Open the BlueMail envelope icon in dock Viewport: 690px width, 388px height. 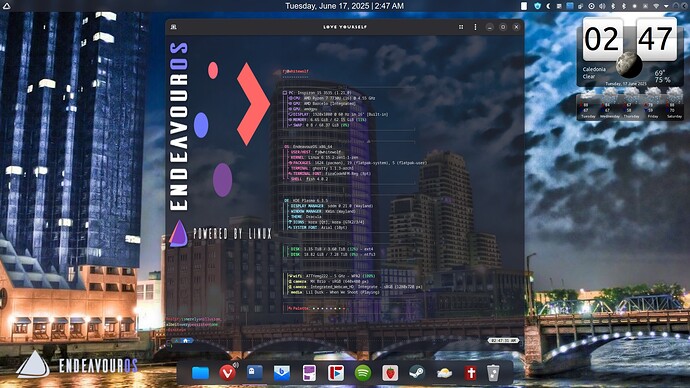point(282,373)
